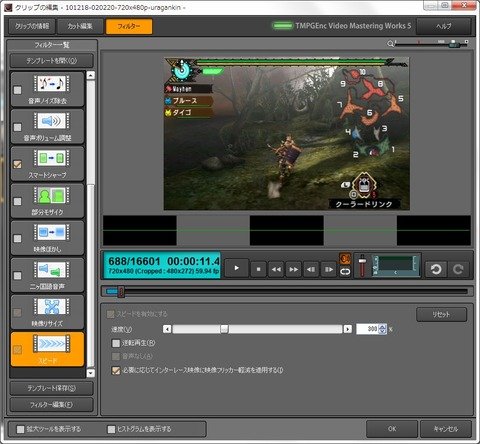
Task: Select the スピード filter icon
Action: [x=52, y=344]
